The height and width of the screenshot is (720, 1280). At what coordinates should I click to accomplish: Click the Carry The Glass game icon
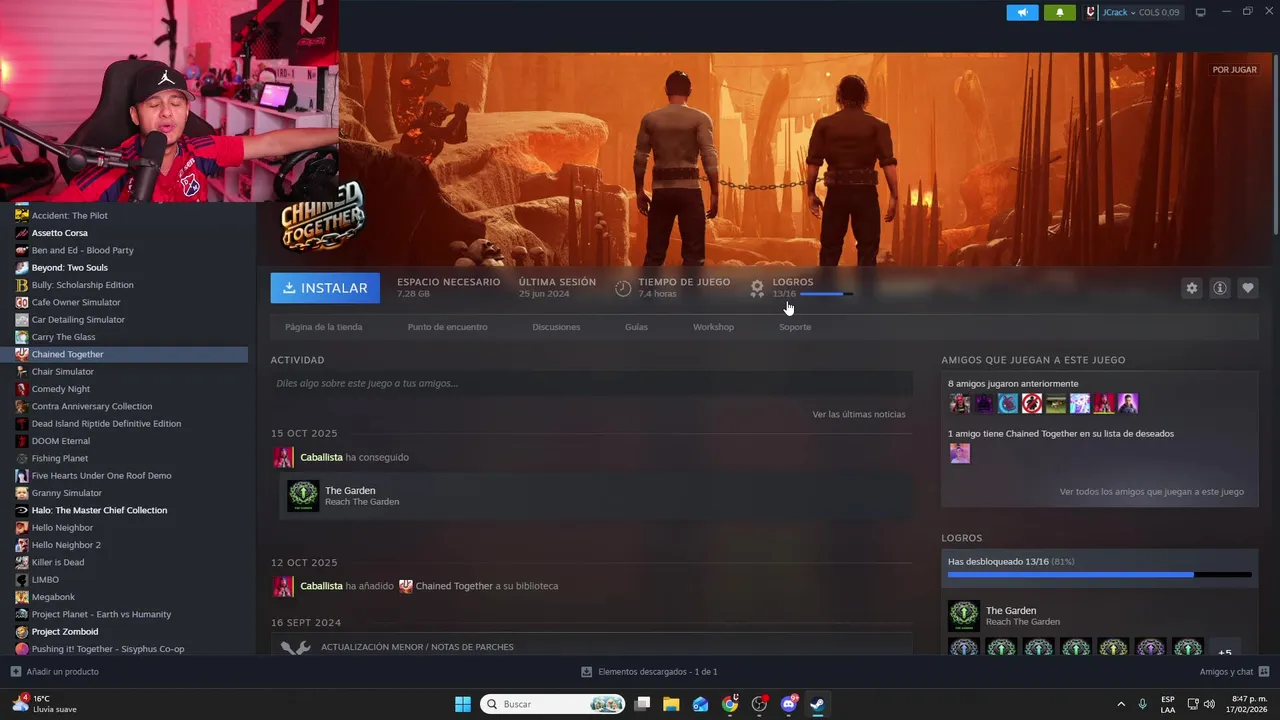[22, 337]
